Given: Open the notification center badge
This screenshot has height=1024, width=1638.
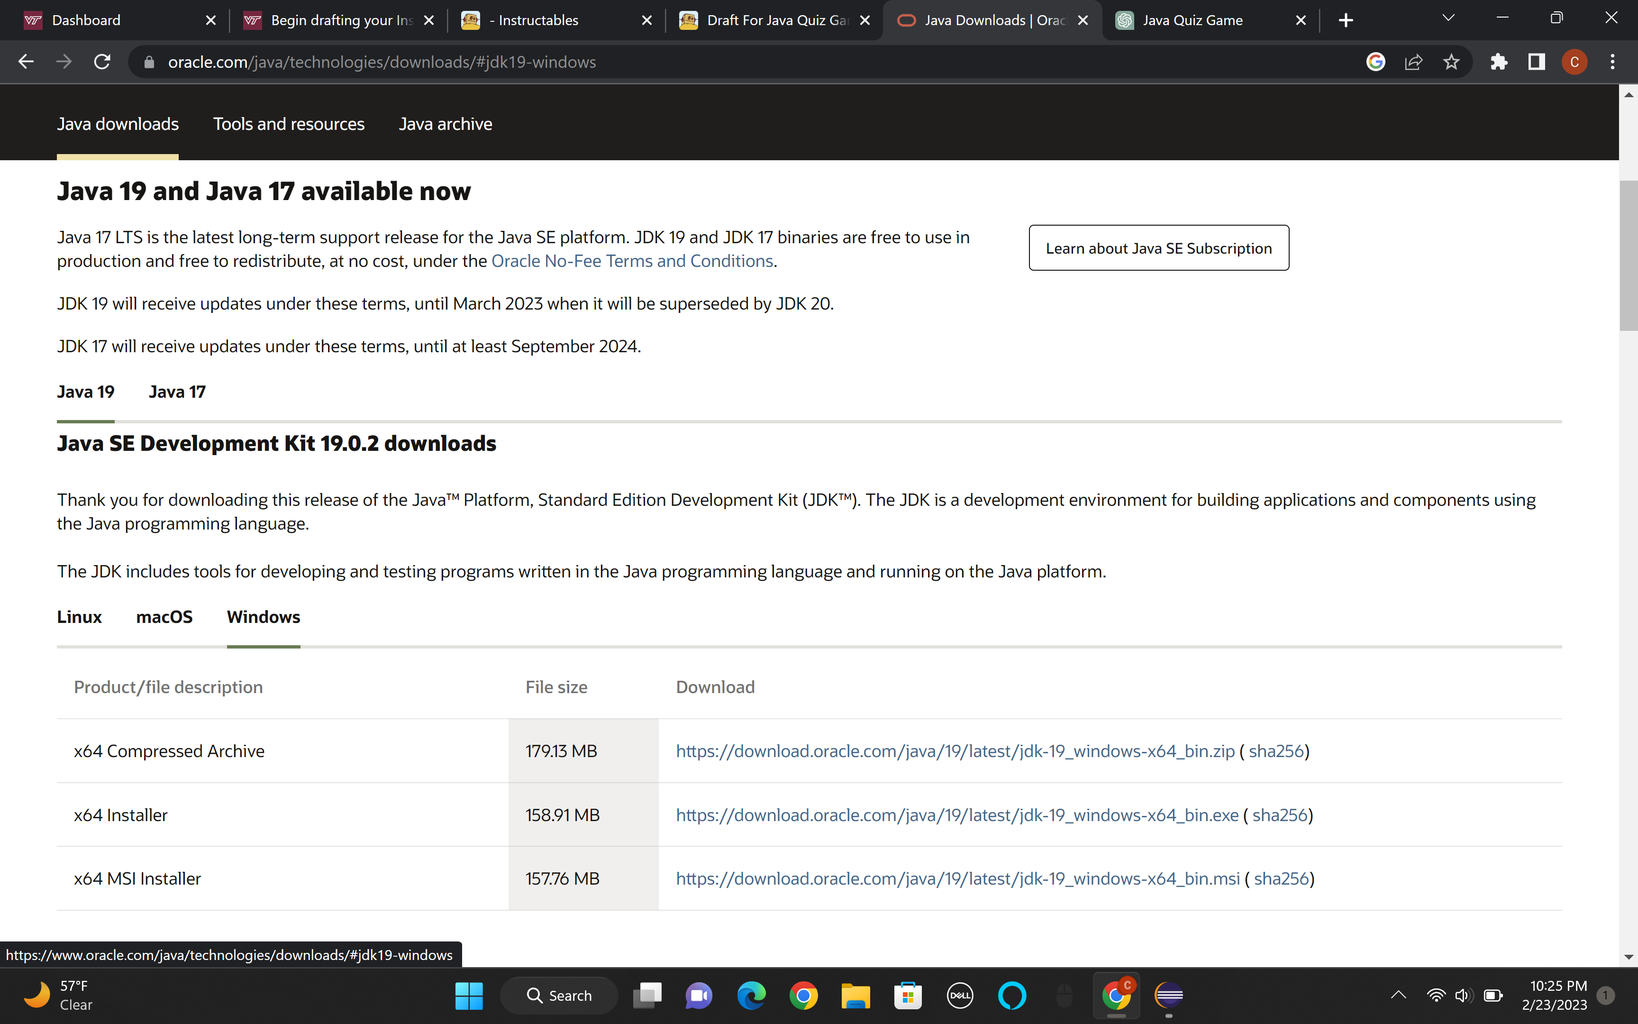Looking at the screenshot, I should click(x=1606, y=996).
